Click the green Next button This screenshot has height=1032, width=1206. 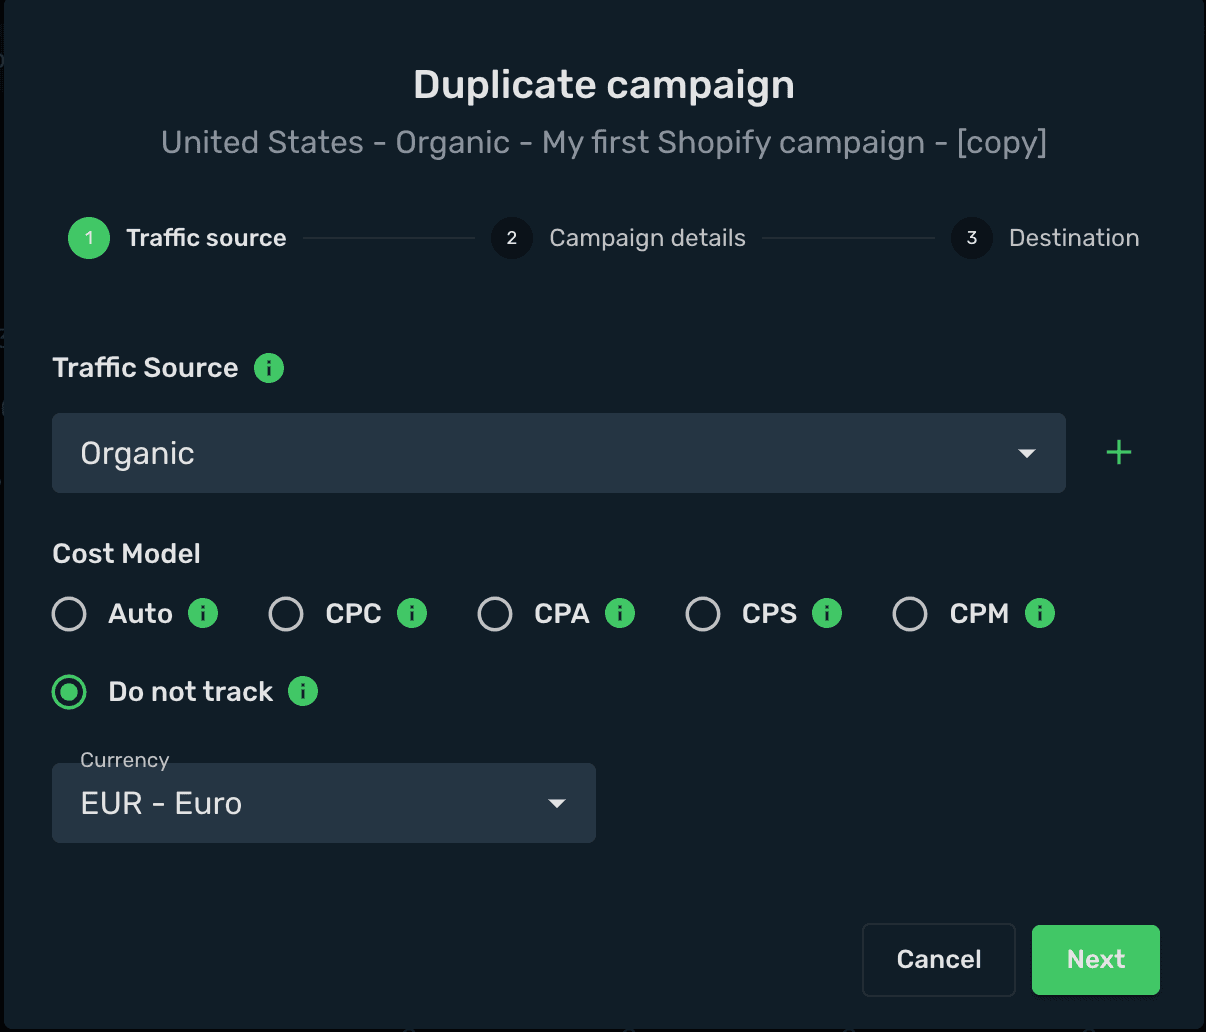tap(1096, 960)
